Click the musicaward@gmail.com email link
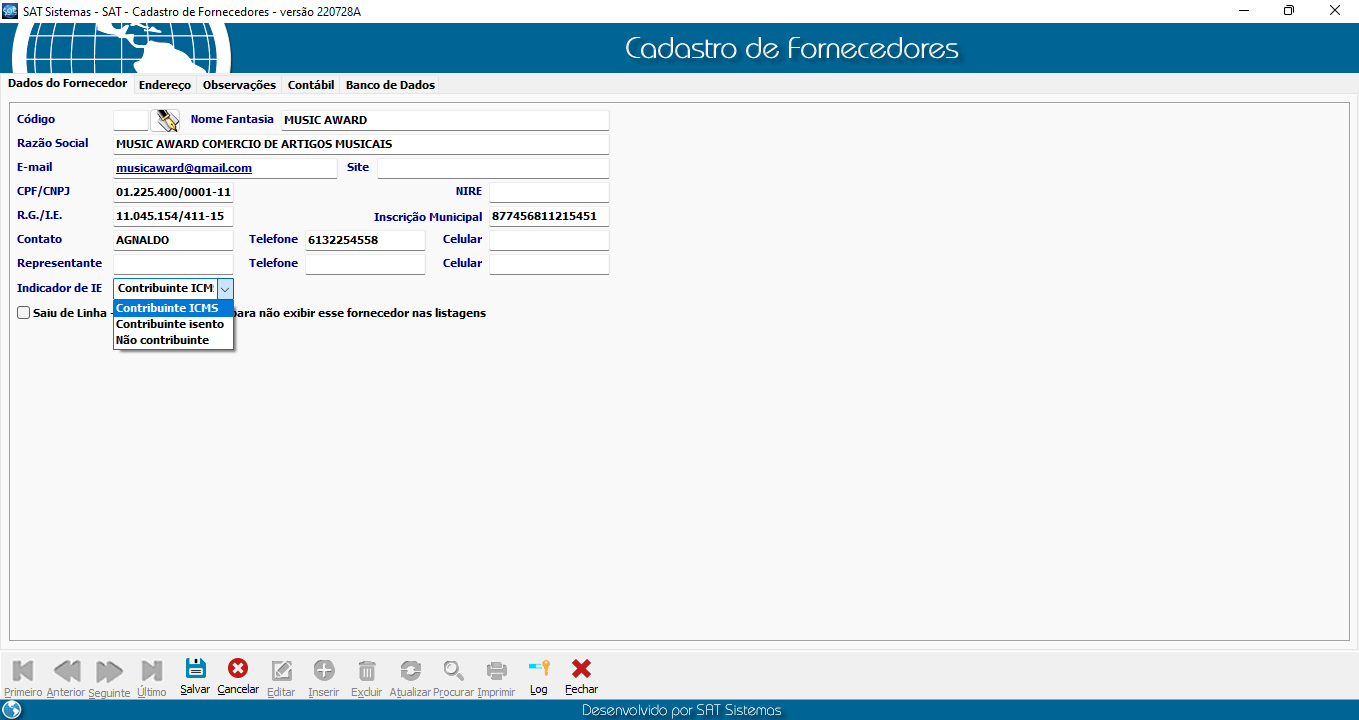 [x=184, y=168]
